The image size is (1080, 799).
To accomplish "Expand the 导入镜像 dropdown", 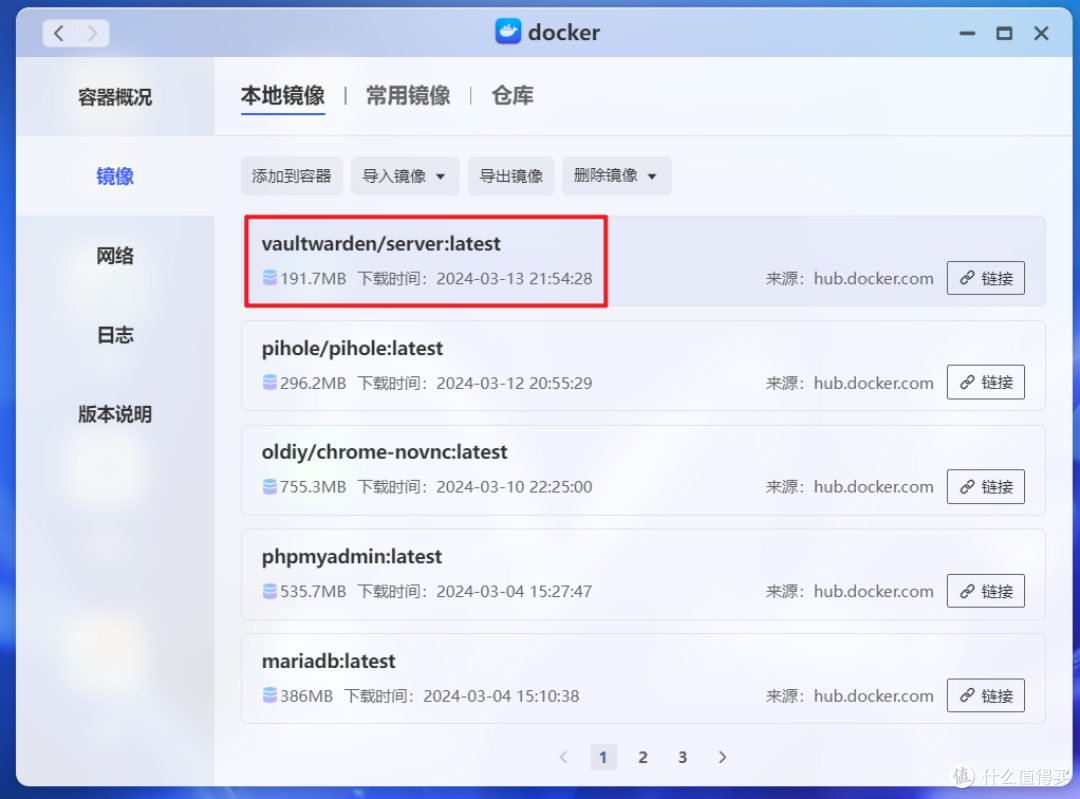I will 404,176.
